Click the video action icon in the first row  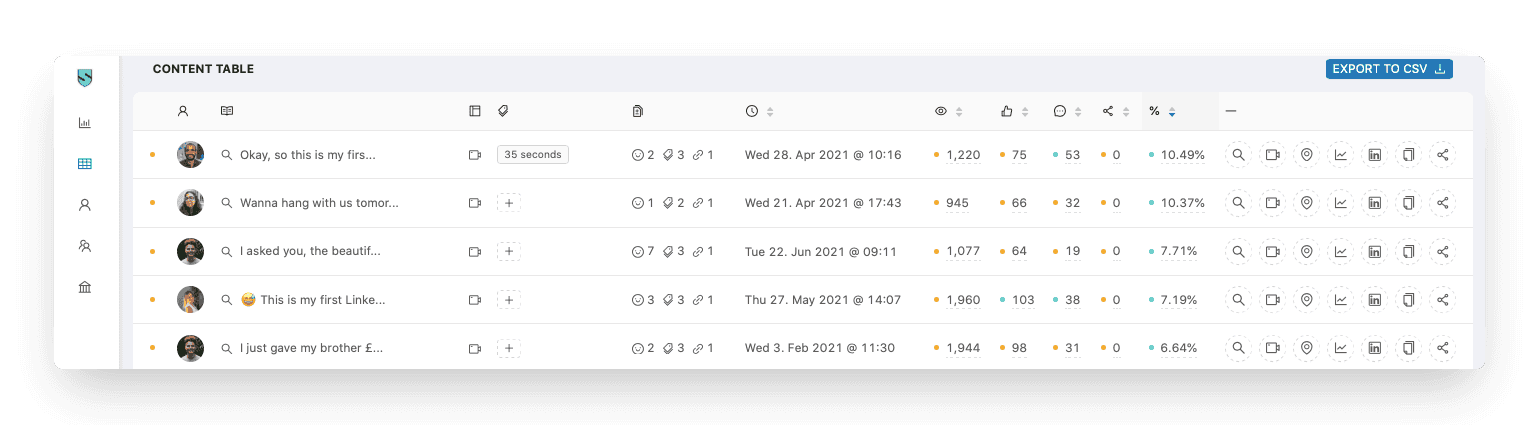(x=1272, y=155)
